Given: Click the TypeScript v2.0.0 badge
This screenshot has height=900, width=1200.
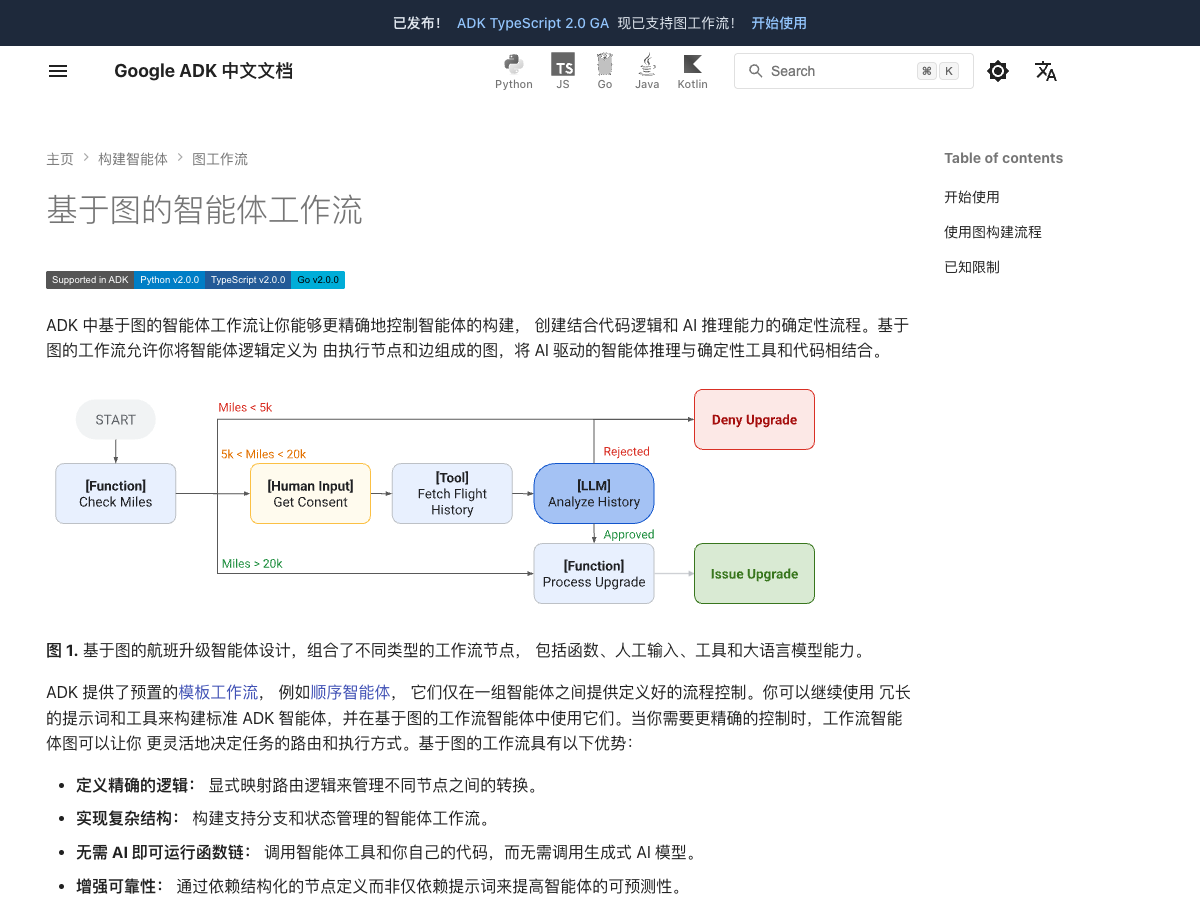Looking at the screenshot, I should pyautogui.click(x=248, y=280).
